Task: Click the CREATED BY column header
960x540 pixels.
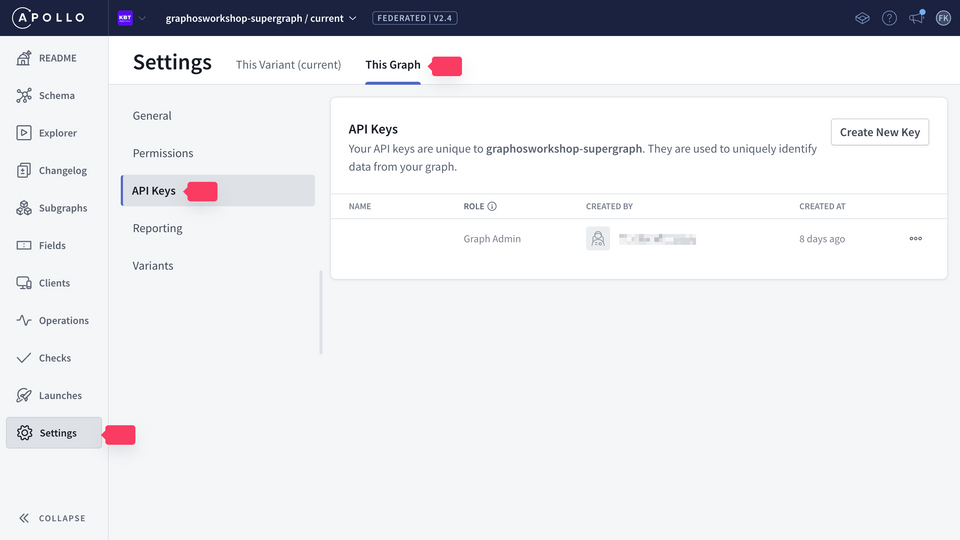Action: pyautogui.click(x=609, y=206)
